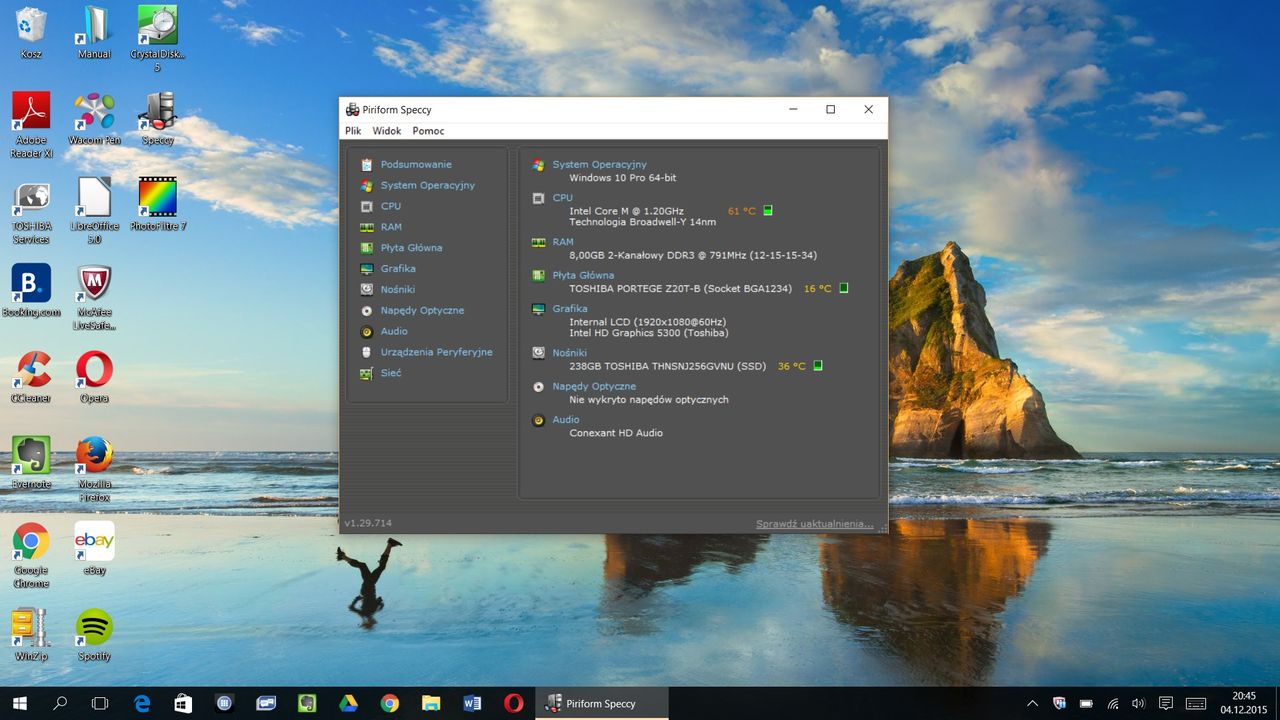Open the Action Center notifications icon
1280x720 pixels.
pyautogui.click(x=1165, y=704)
